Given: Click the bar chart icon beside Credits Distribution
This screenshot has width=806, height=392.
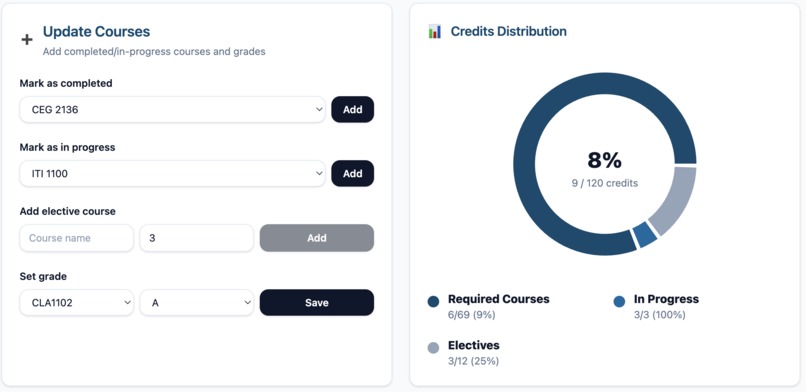Looking at the screenshot, I should [x=434, y=31].
